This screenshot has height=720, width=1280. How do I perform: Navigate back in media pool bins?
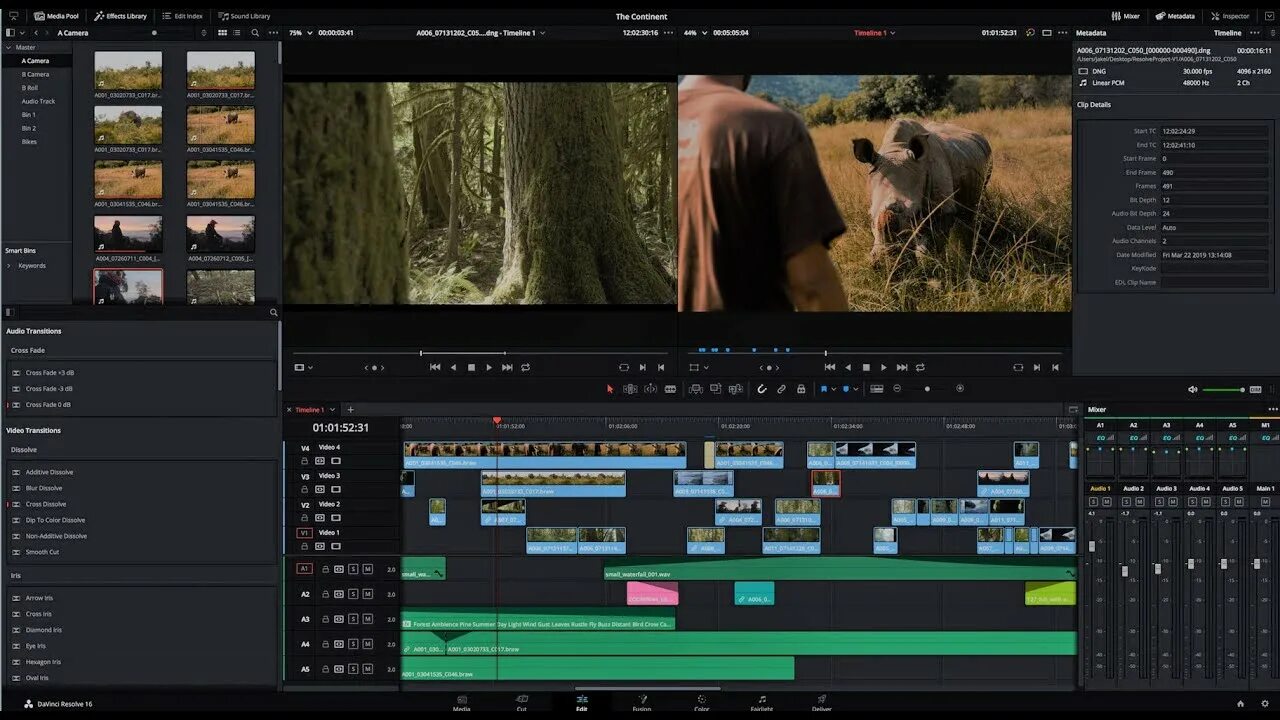pos(35,33)
